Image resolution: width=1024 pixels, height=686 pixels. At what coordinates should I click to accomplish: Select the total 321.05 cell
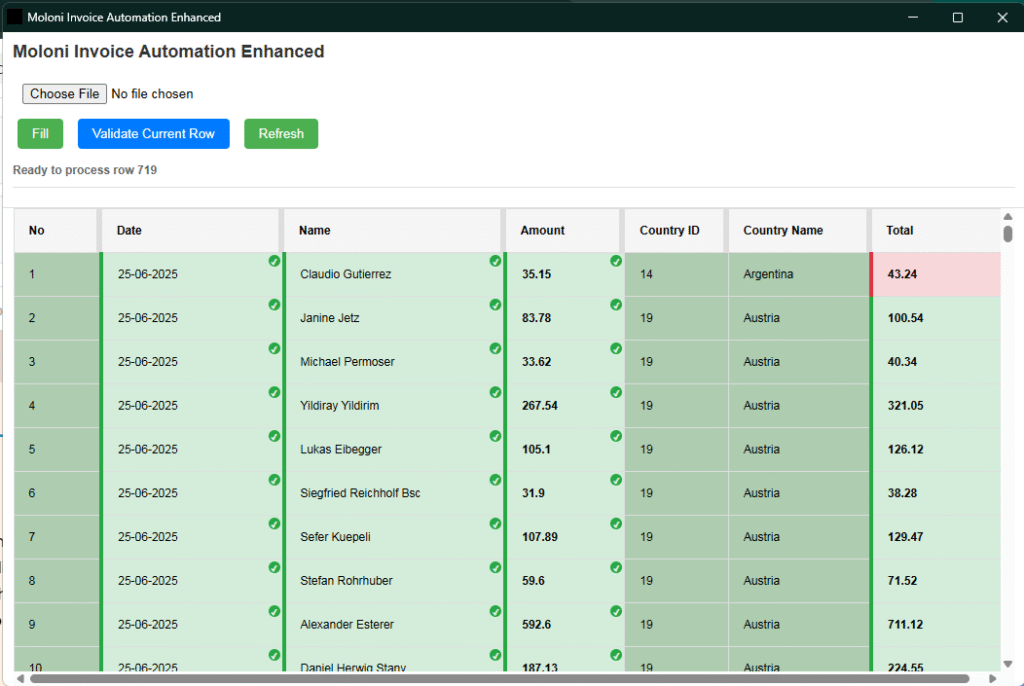coord(935,406)
